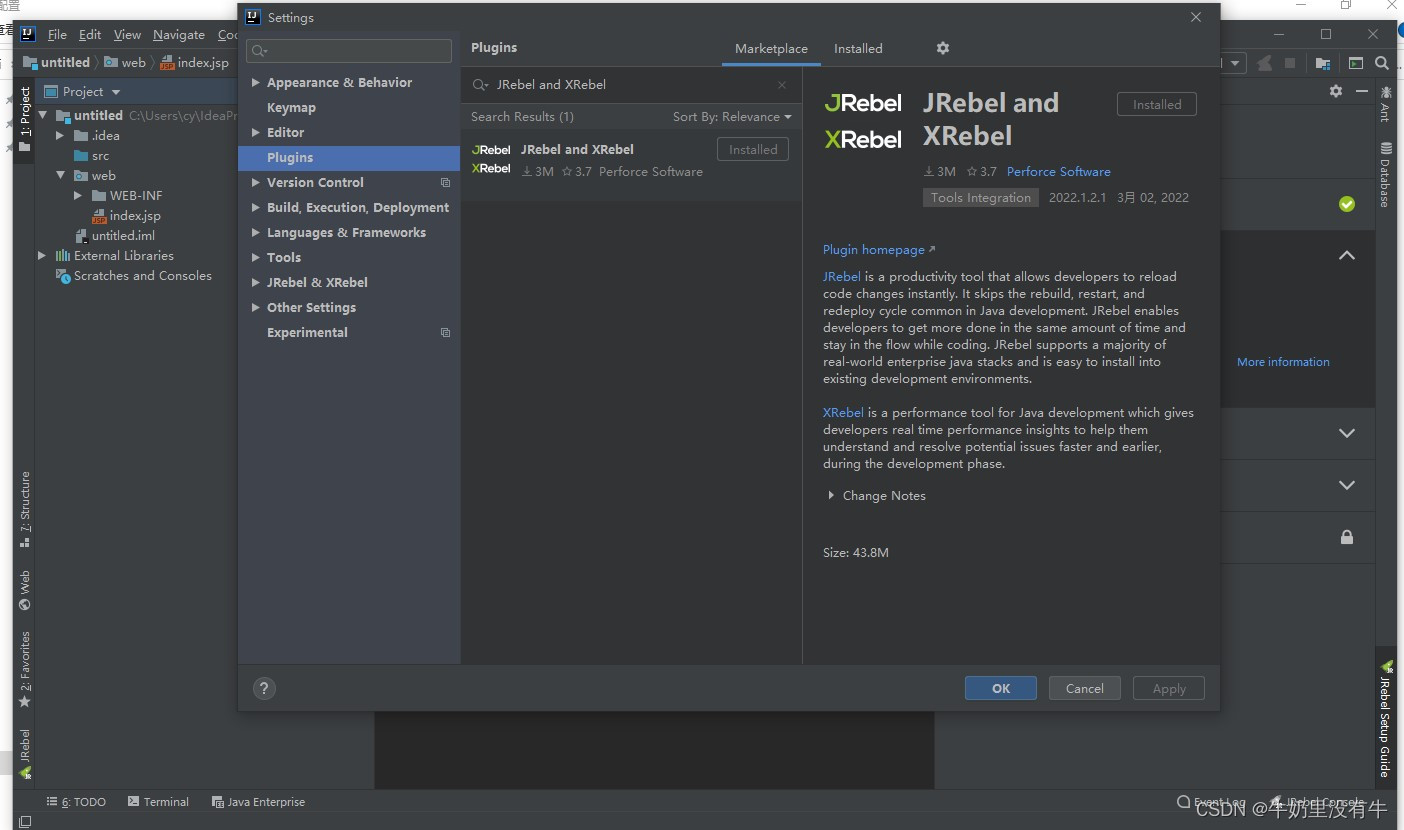Open the Structure tool window
The width and height of the screenshot is (1404, 830).
pyautogui.click(x=25, y=510)
